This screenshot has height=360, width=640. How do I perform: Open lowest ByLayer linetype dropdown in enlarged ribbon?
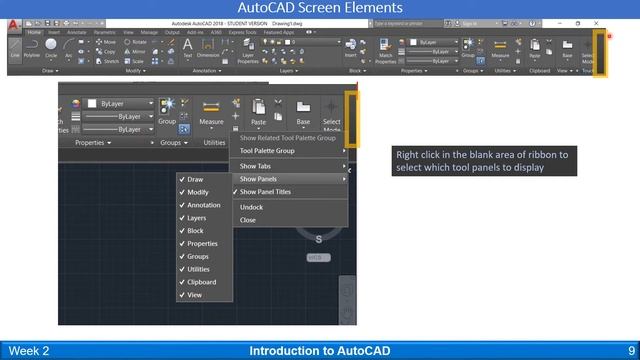coord(151,129)
